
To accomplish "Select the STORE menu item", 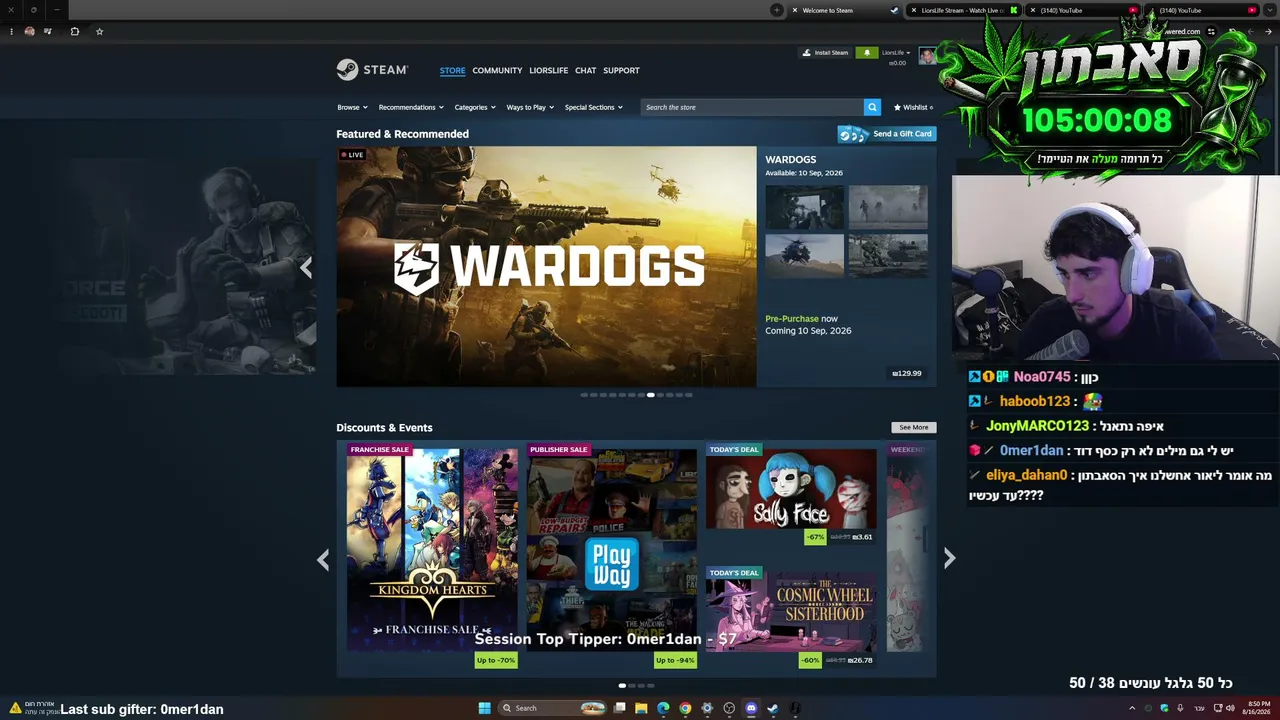I will click(x=452, y=70).
